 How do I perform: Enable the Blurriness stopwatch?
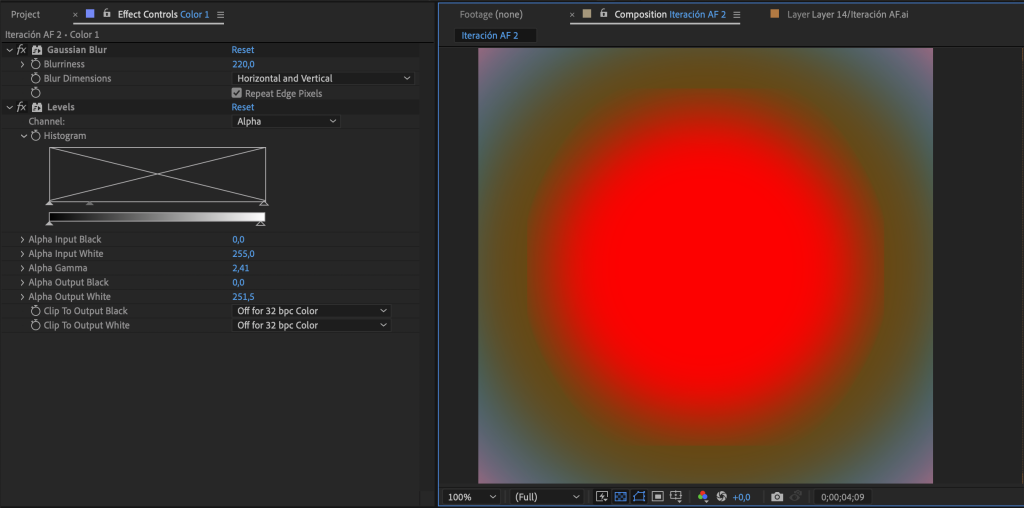point(36,64)
